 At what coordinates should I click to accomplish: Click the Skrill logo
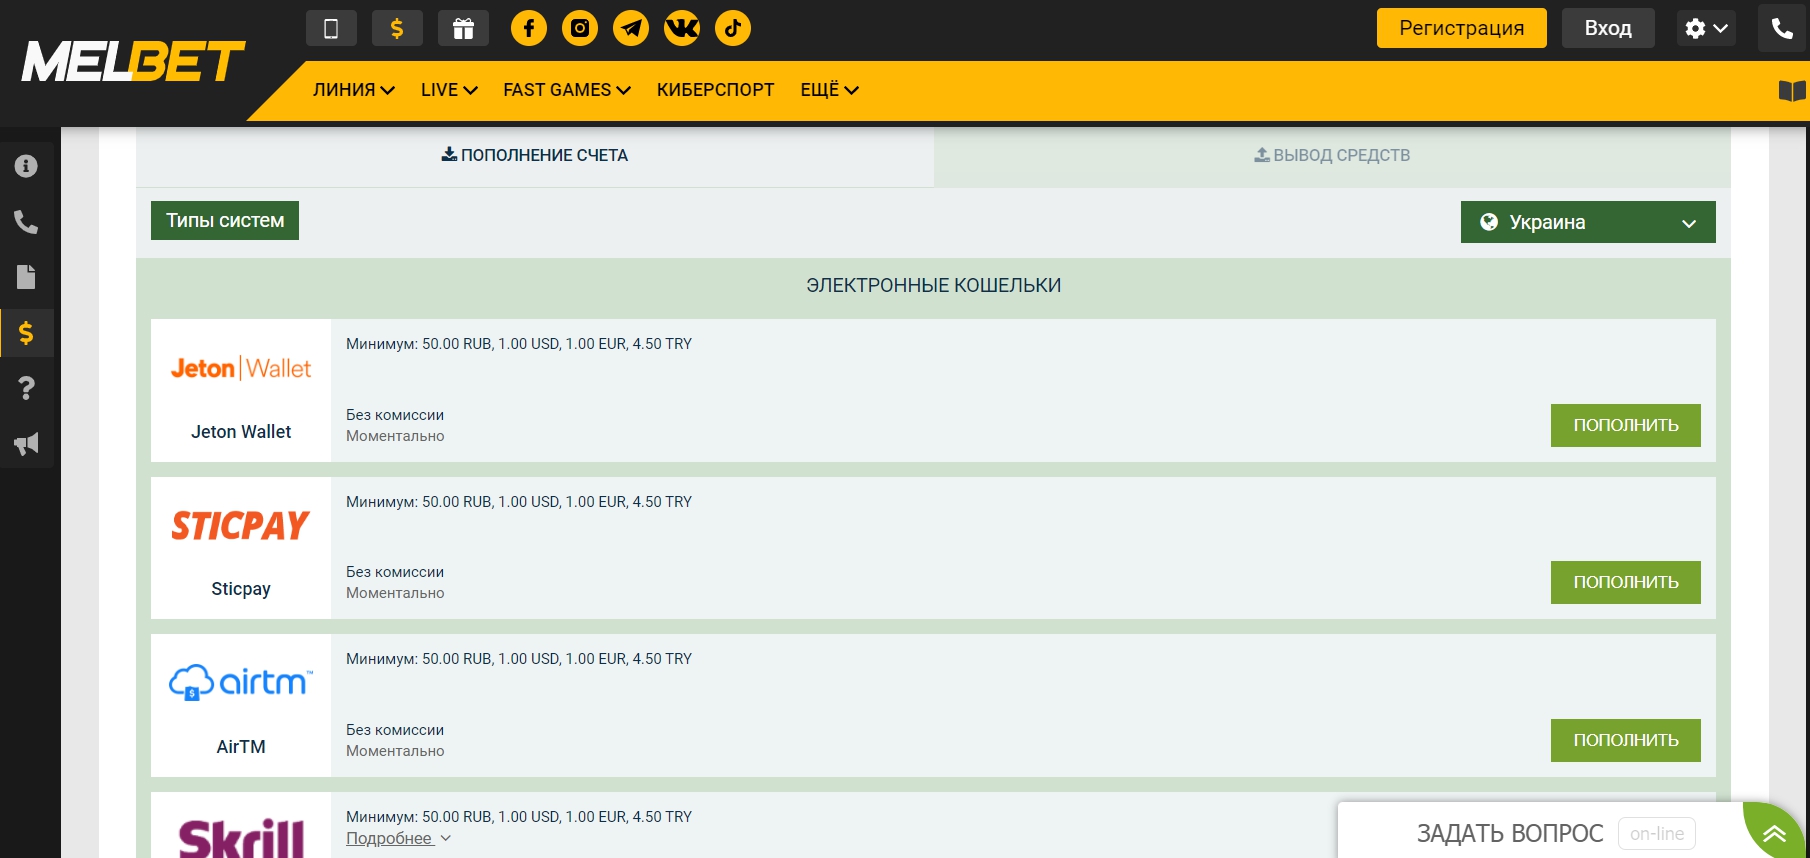coord(241,838)
